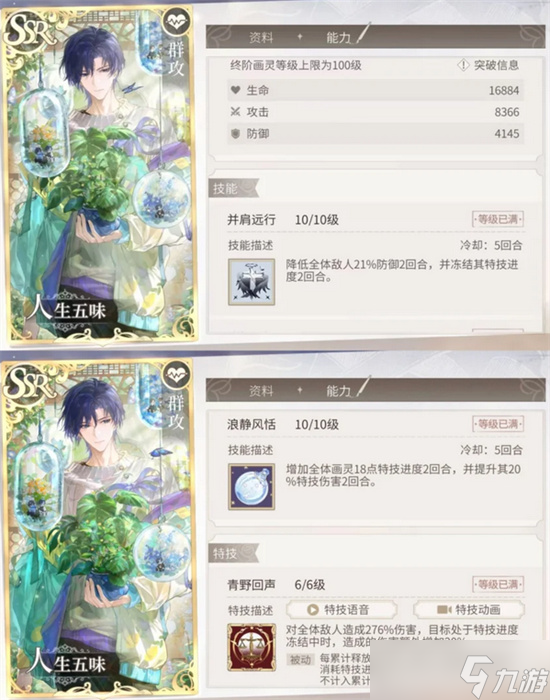Switch to the 资料 tab in the top panel
550x700 pixels.
(261, 38)
